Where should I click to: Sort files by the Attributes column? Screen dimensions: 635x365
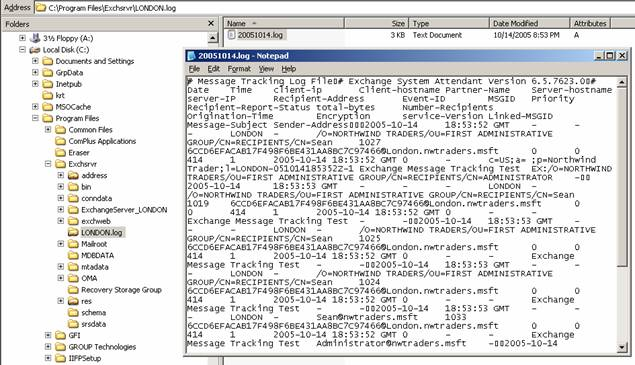coord(590,23)
